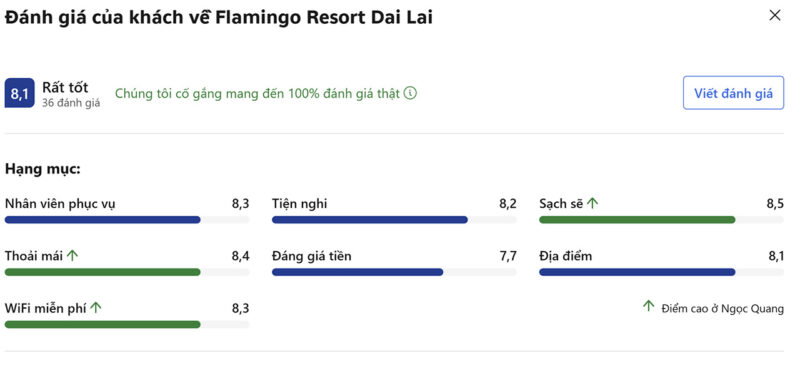Click the Tiện nghi rating bar
Image resolution: width=800 pixels, height=368 pixels.
click(x=394, y=219)
